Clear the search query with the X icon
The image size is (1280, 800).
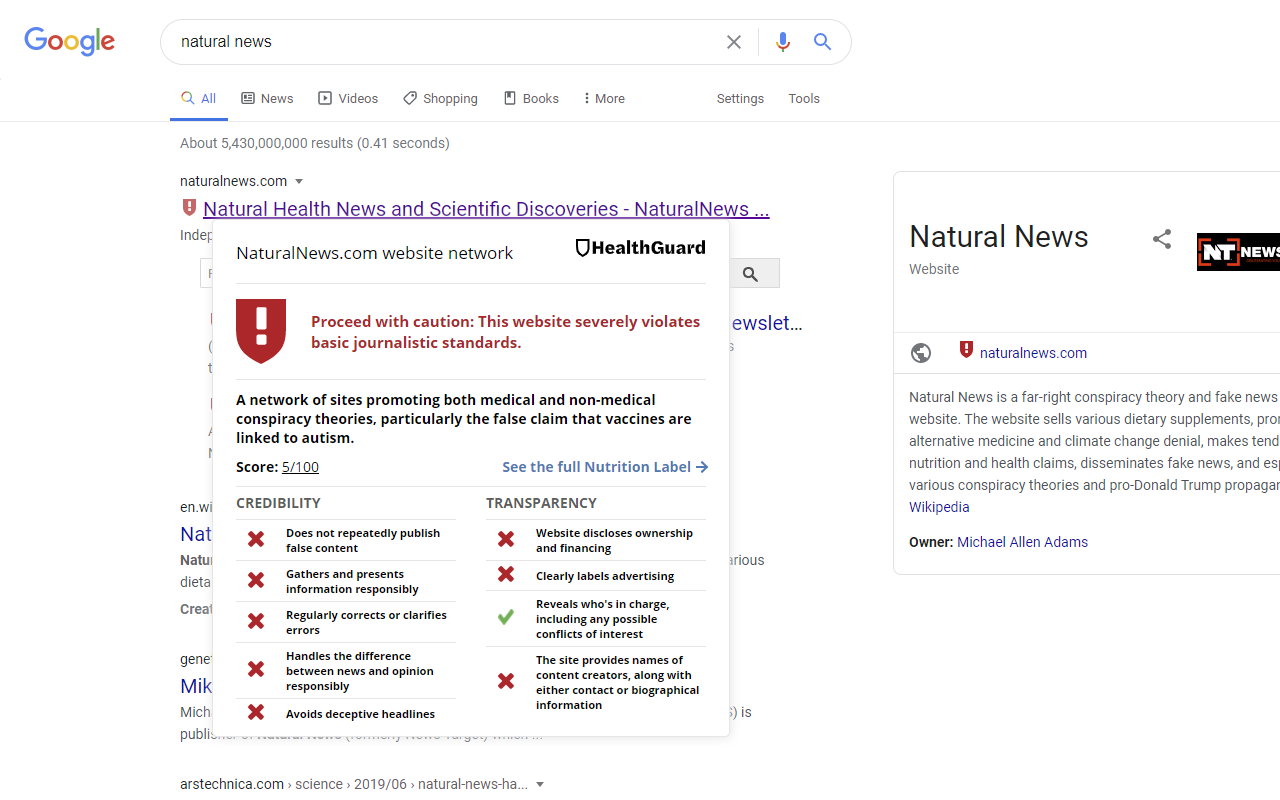click(x=733, y=42)
